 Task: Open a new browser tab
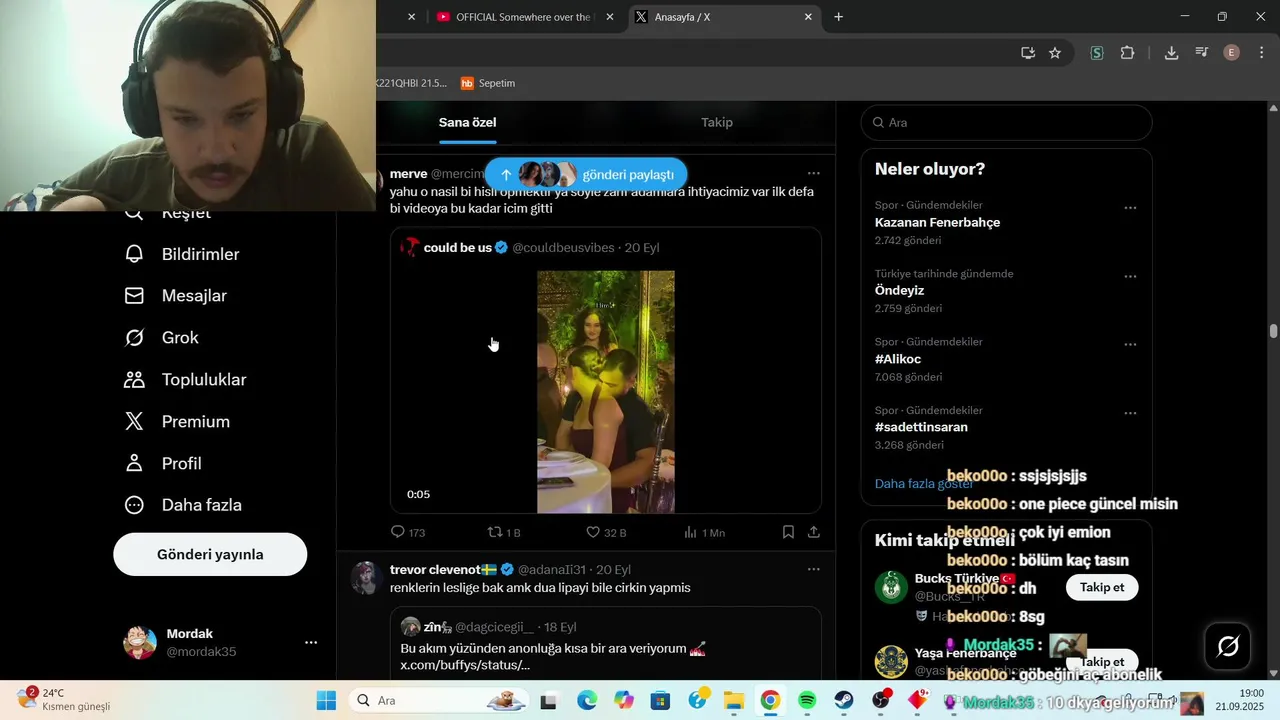[838, 17]
